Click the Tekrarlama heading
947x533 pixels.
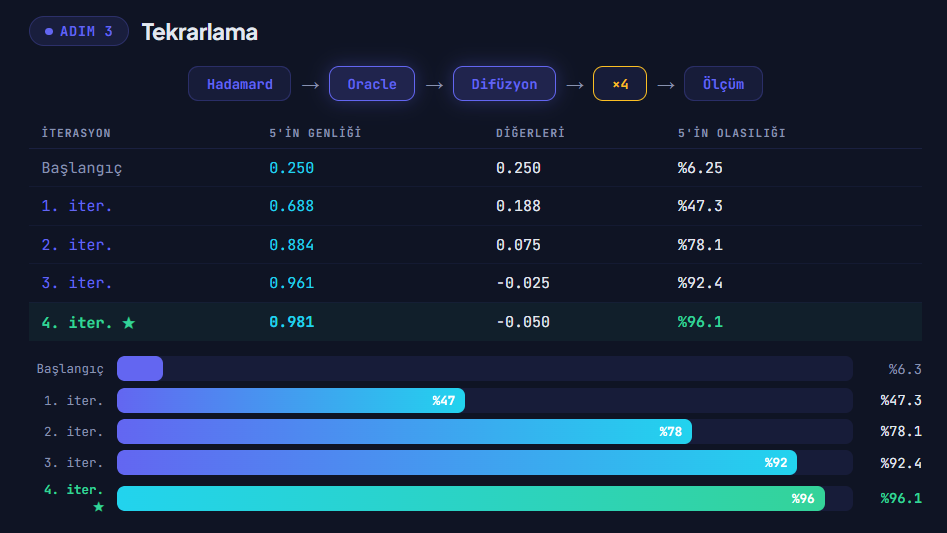[199, 32]
